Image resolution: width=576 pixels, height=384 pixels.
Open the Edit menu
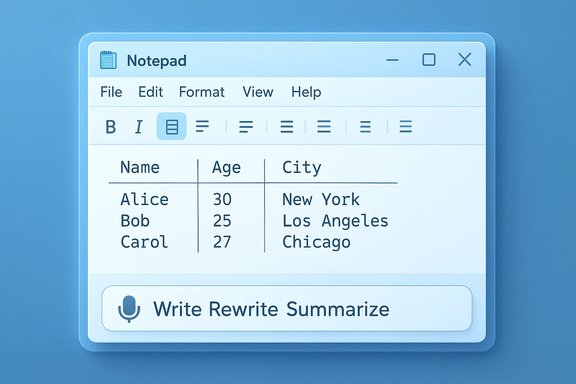(x=151, y=92)
